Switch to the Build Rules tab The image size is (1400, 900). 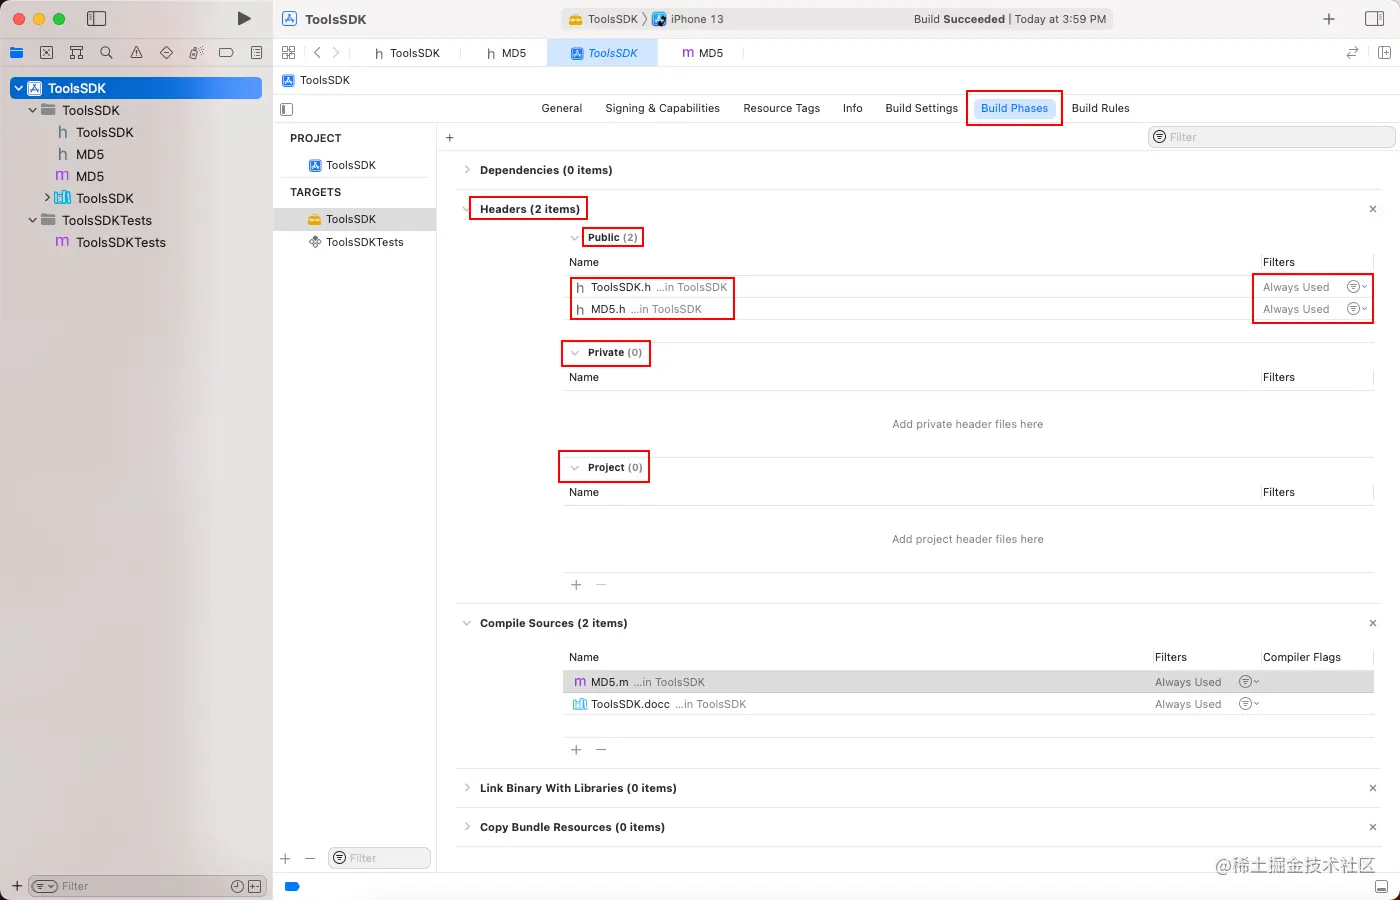pos(1101,108)
